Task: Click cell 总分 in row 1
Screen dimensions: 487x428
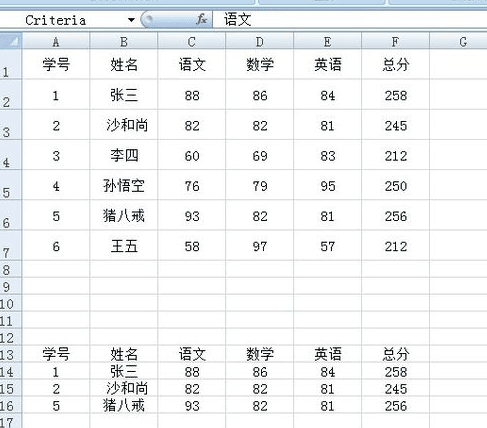Action: pos(396,64)
